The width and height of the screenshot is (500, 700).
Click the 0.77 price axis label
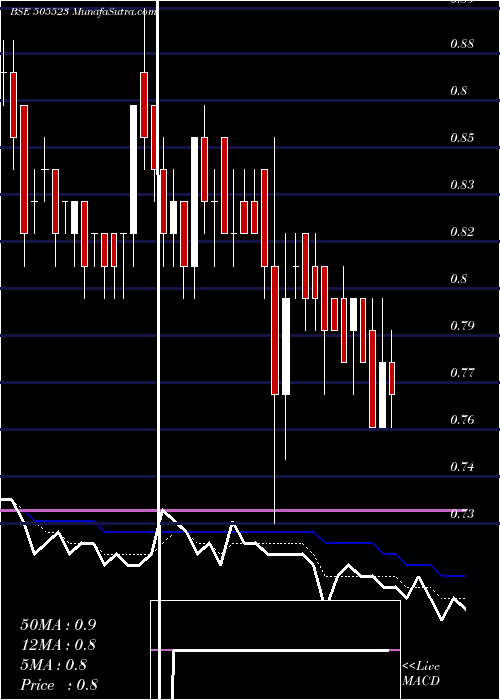pos(462,373)
